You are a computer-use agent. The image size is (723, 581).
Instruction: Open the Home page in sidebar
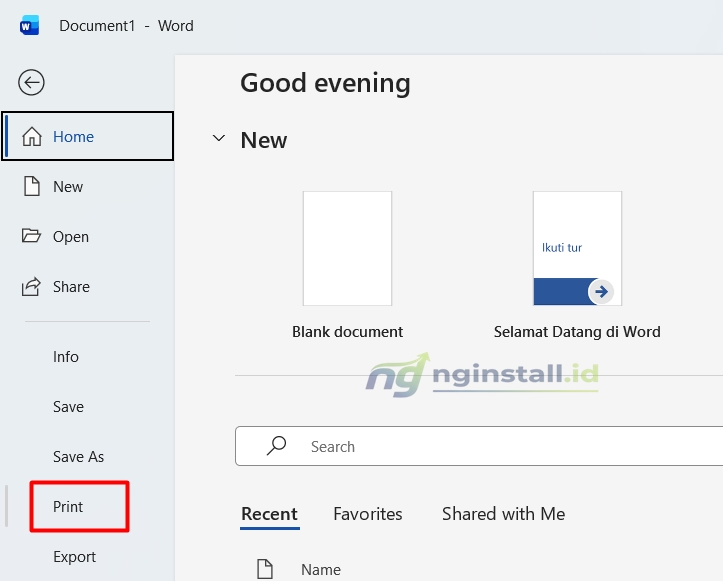click(x=88, y=136)
